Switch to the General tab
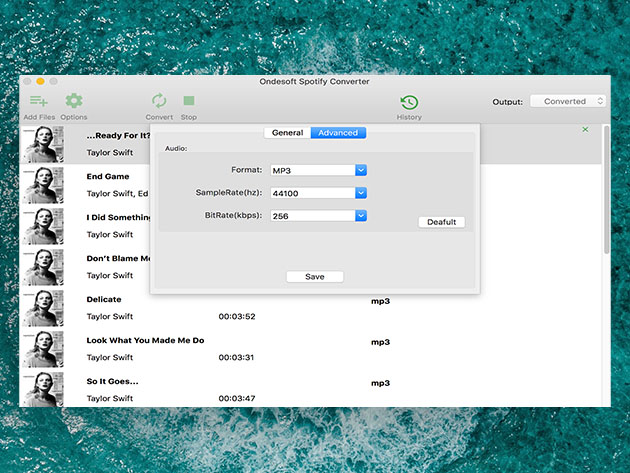Viewport: 630px width, 473px height. (x=287, y=133)
